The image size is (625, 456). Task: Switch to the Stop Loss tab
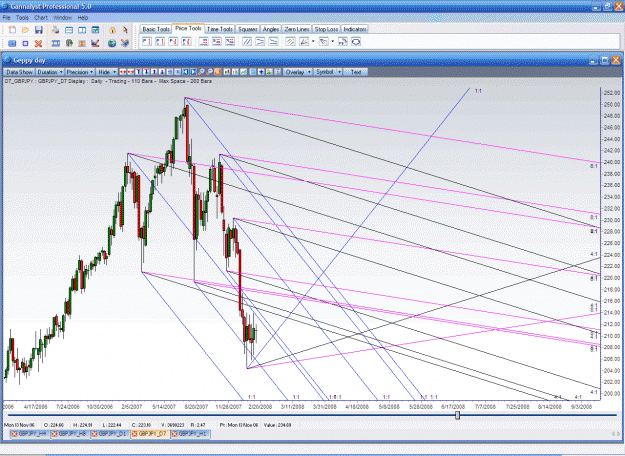click(x=326, y=29)
